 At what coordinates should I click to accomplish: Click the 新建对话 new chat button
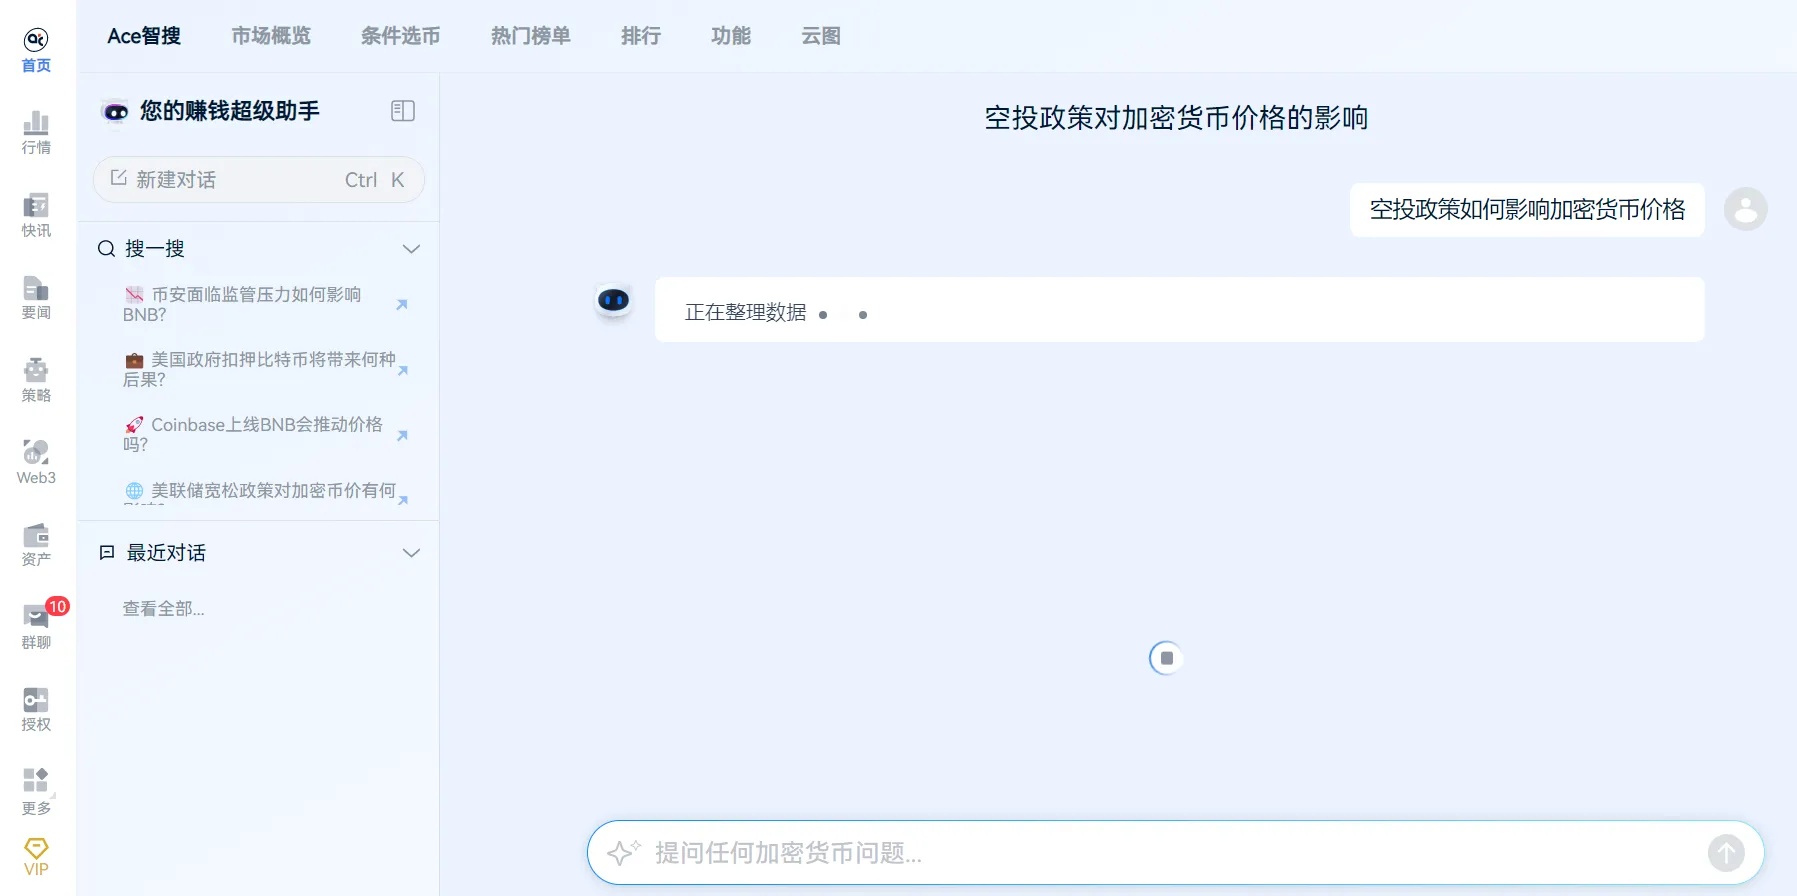click(x=259, y=180)
